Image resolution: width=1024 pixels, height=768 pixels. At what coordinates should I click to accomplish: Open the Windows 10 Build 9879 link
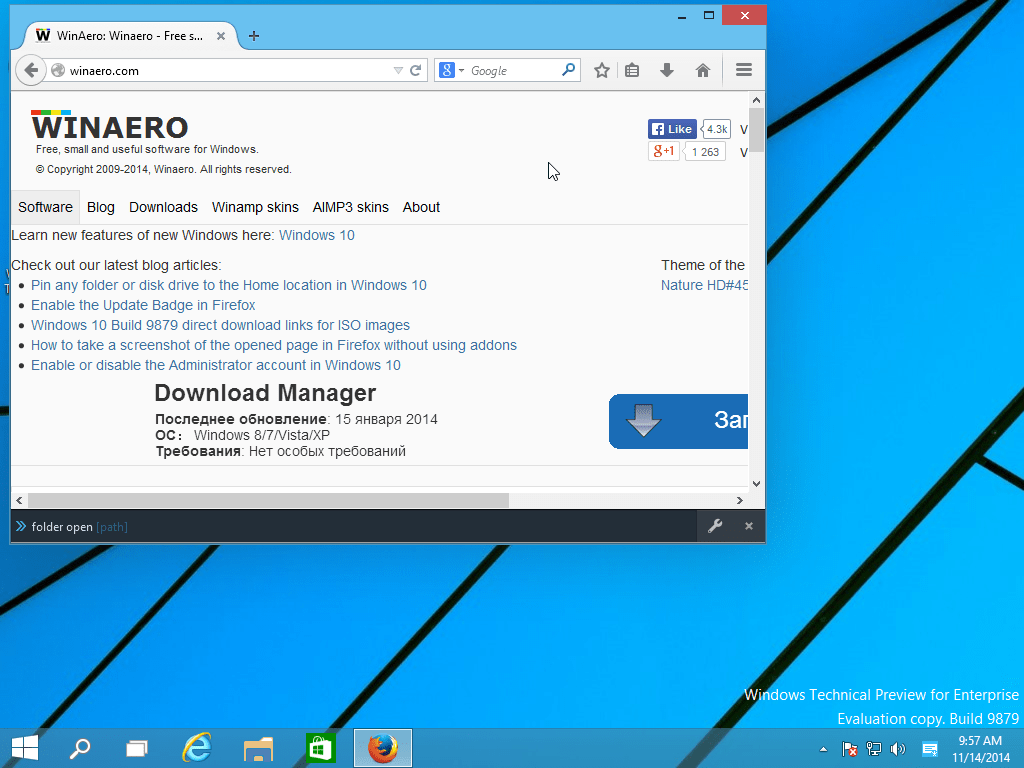pyautogui.click(x=219, y=325)
